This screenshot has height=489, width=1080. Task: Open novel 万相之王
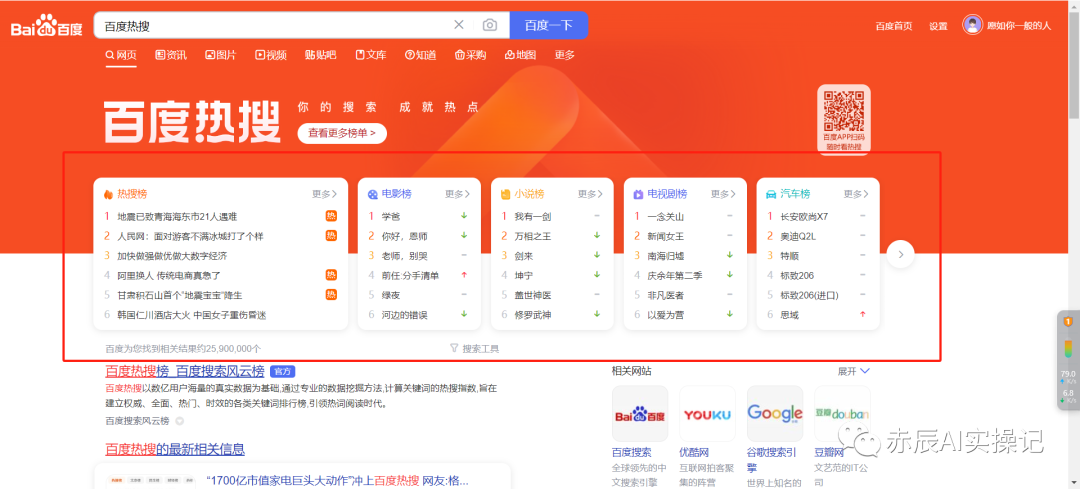coord(532,236)
